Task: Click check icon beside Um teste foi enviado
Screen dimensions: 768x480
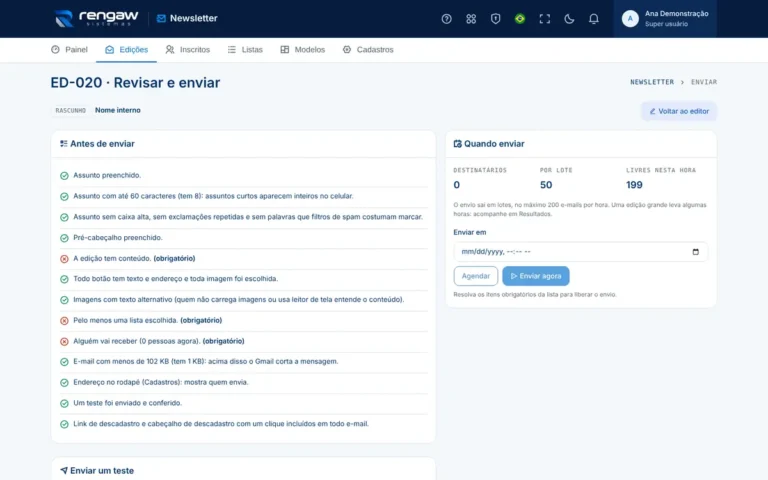Action: 64,404
